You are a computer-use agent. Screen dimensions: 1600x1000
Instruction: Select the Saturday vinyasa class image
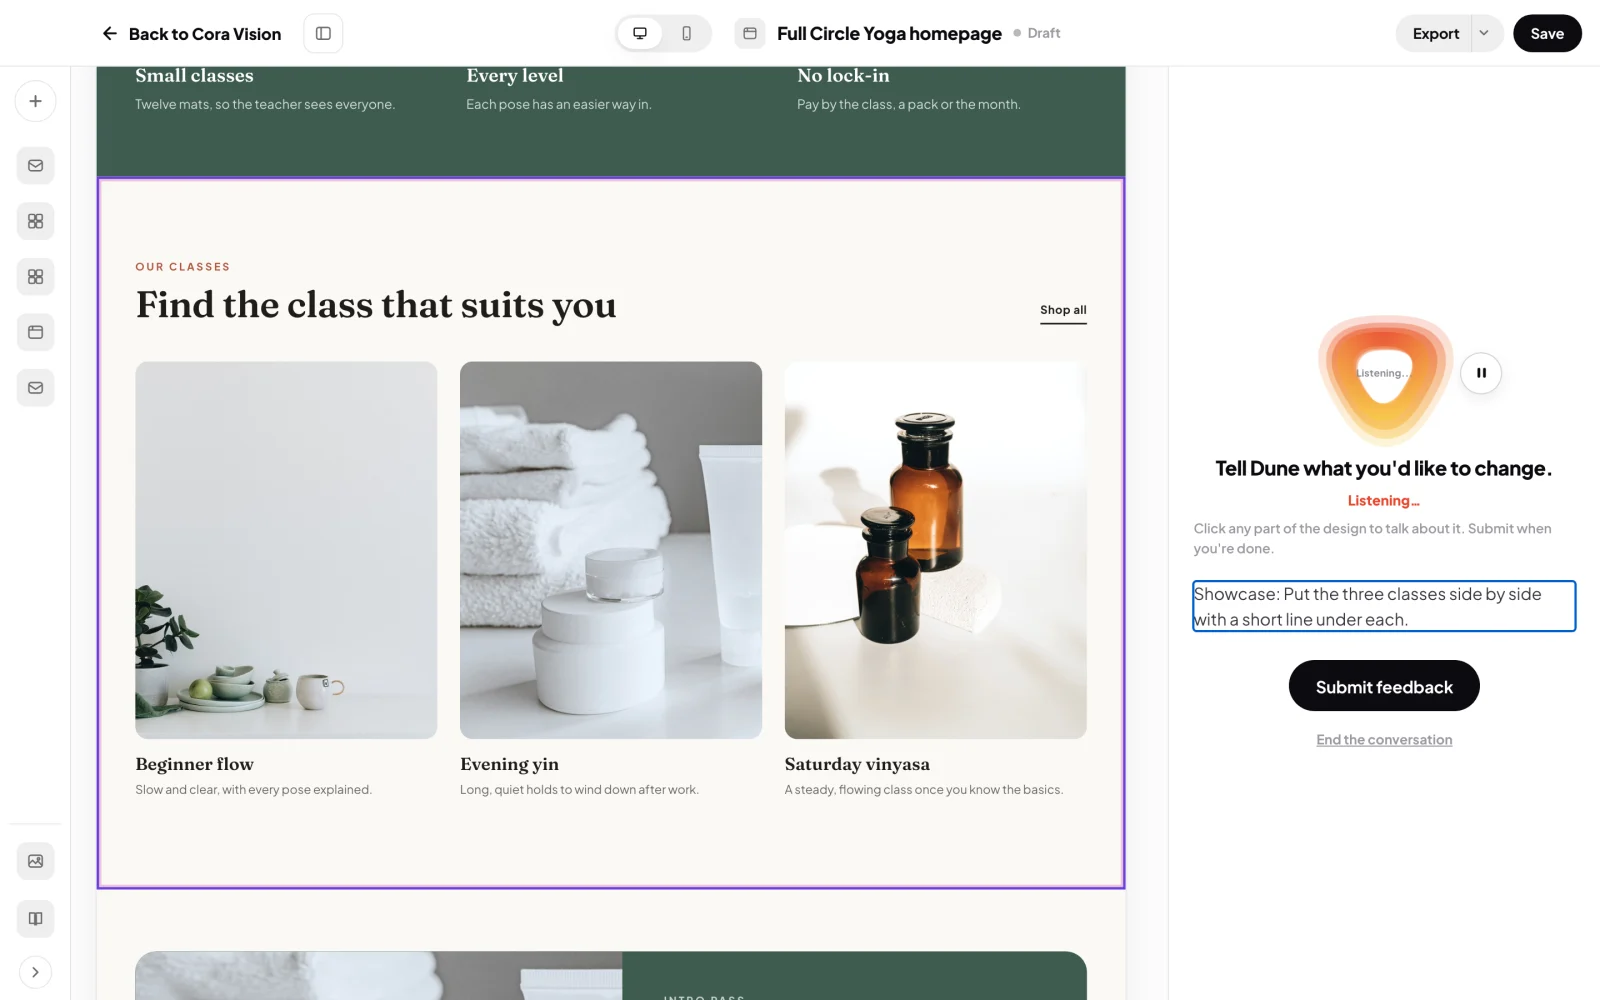pos(936,550)
